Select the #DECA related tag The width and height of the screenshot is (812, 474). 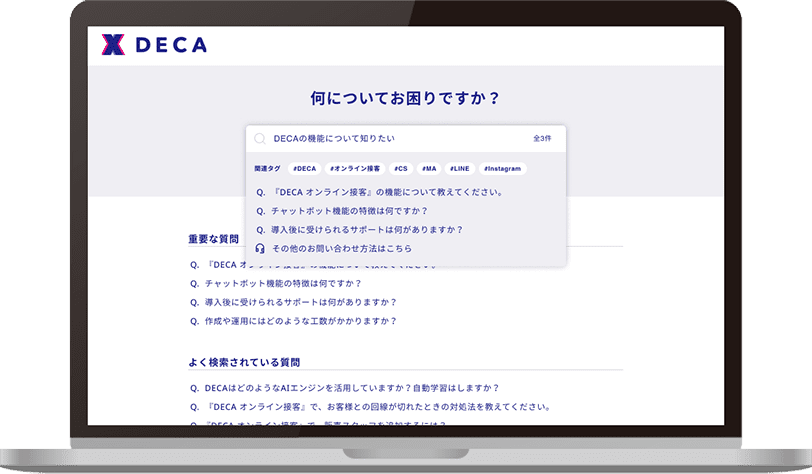[304, 169]
